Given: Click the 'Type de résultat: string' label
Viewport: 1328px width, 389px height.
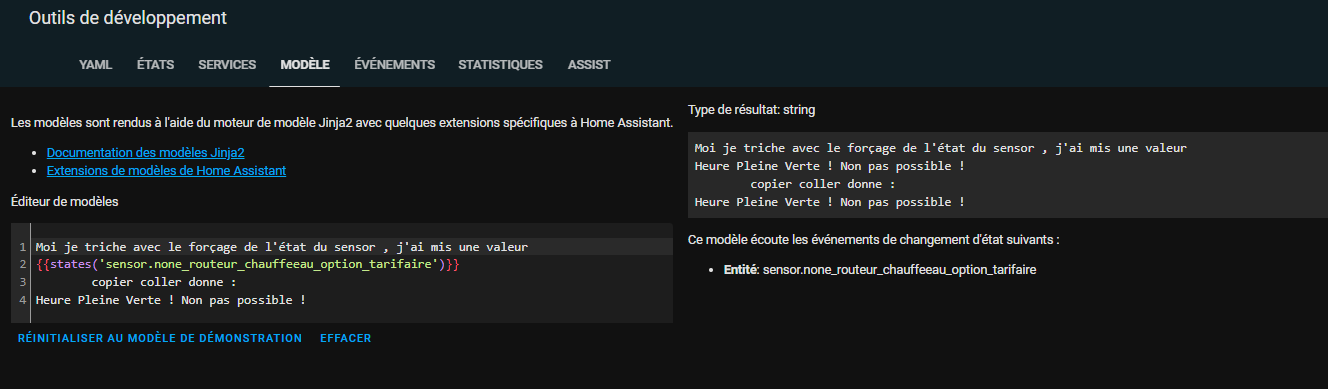Looking at the screenshot, I should tap(752, 108).
